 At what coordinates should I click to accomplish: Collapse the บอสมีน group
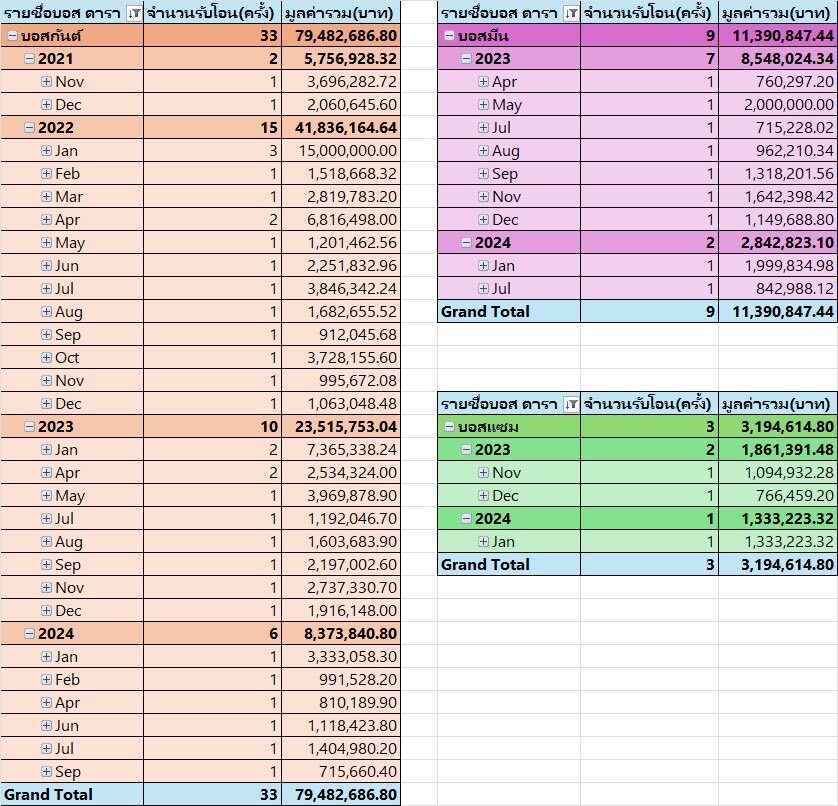point(449,36)
